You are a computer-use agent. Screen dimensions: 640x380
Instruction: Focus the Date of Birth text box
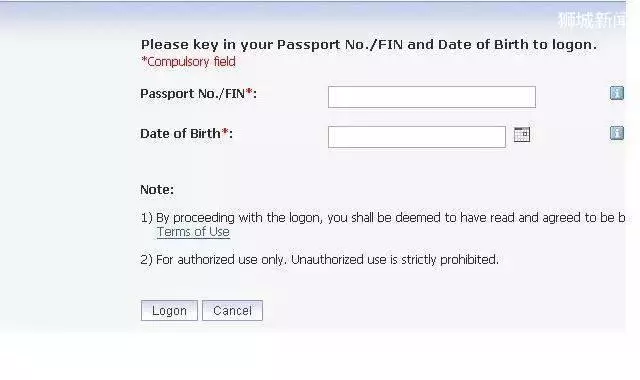tap(417, 137)
